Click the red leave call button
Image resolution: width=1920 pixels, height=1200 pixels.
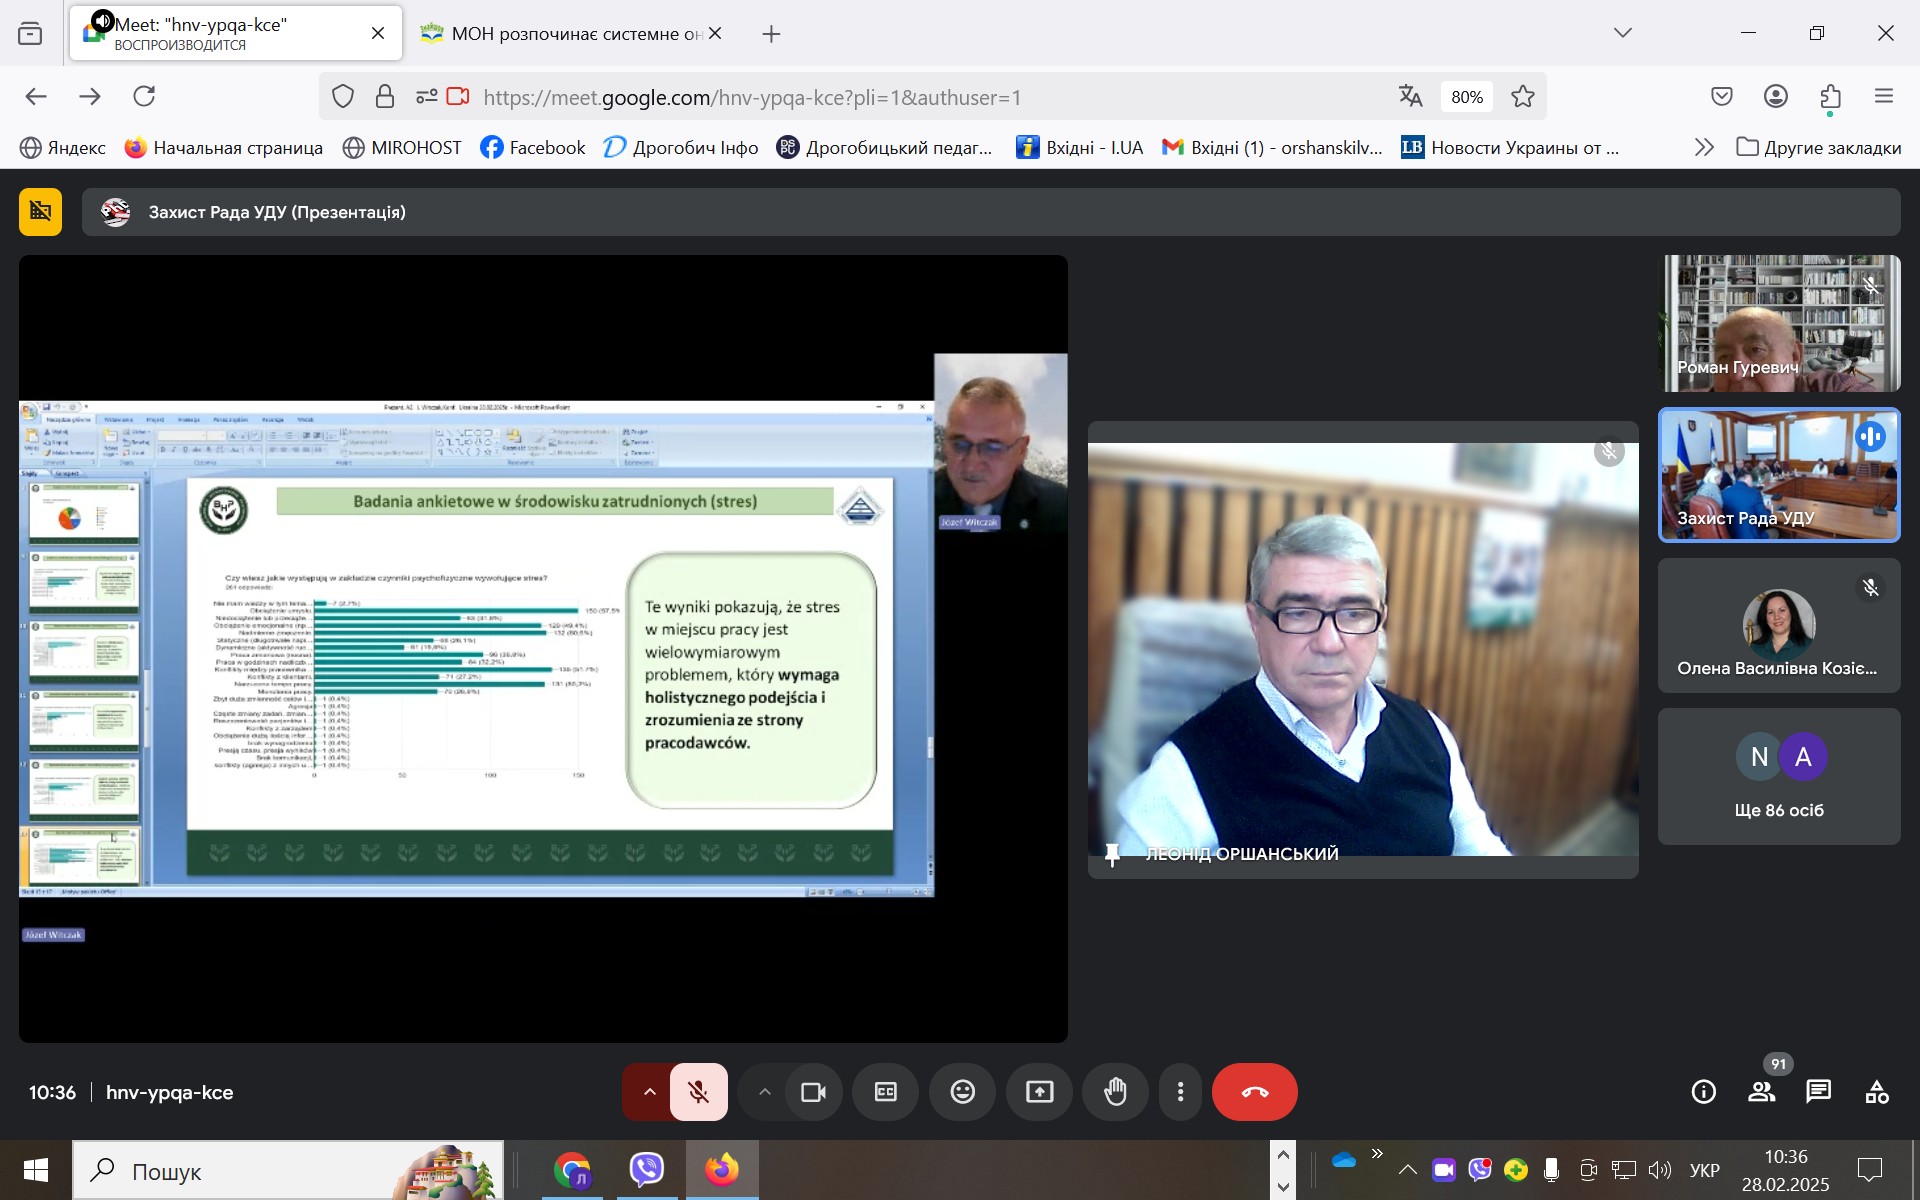click(1254, 1092)
